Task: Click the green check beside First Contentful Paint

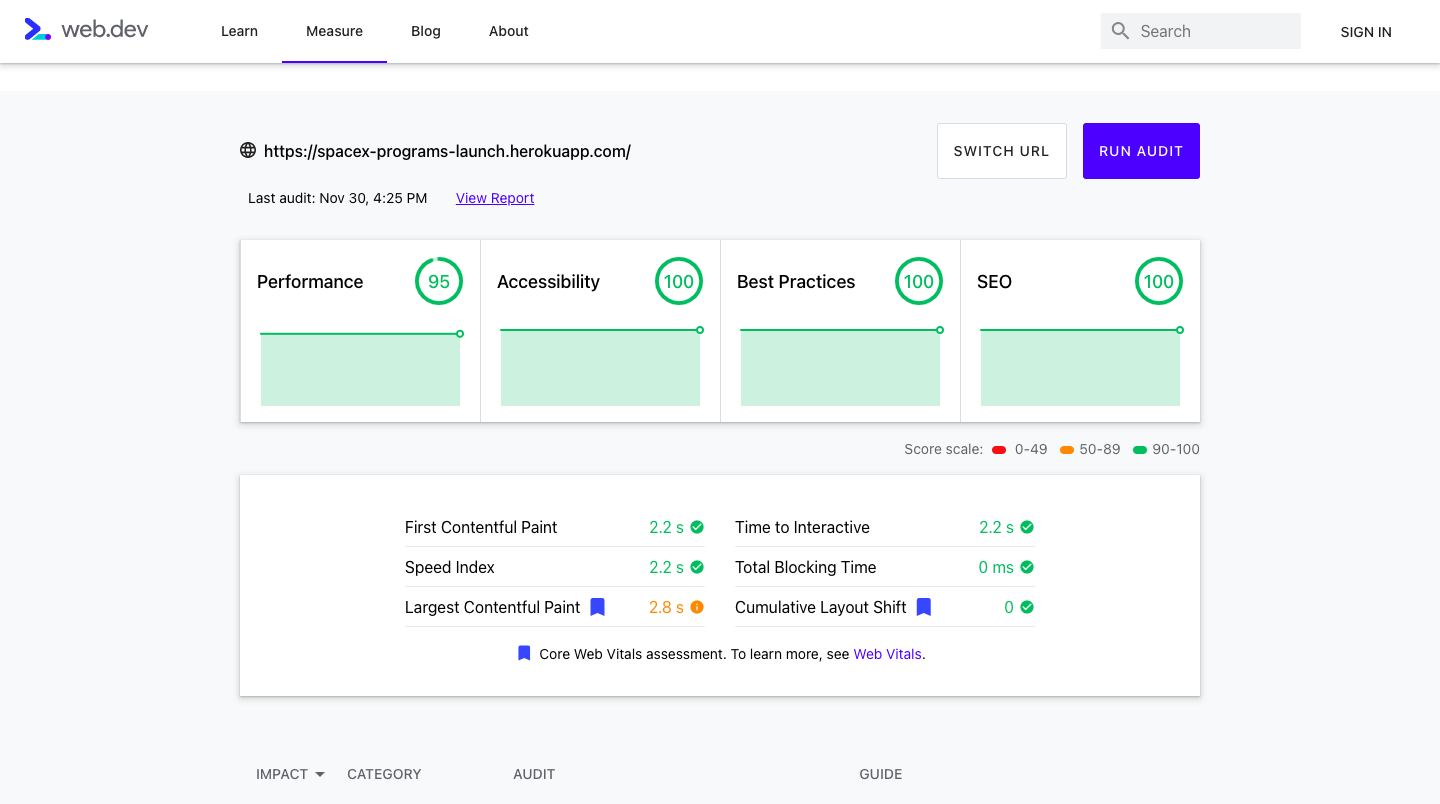Action: (x=697, y=527)
